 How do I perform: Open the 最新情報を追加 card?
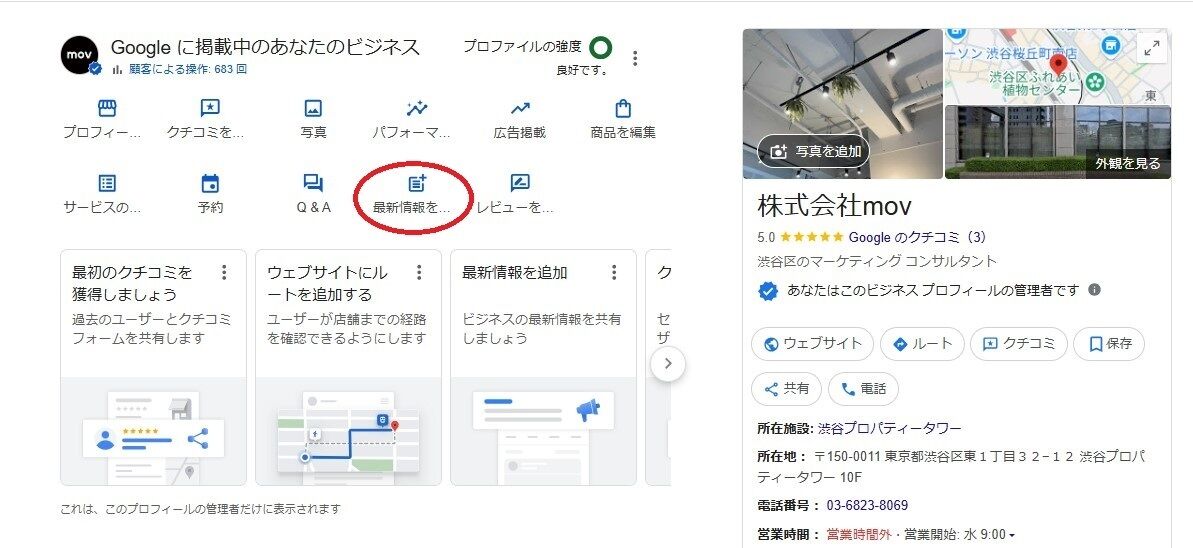pos(543,368)
